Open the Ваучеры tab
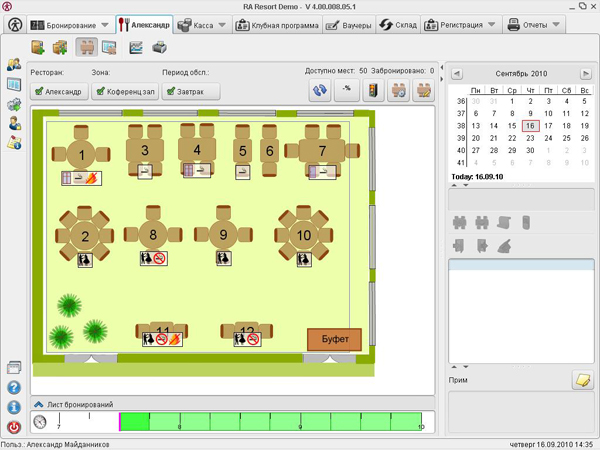 pyautogui.click(x=349, y=25)
